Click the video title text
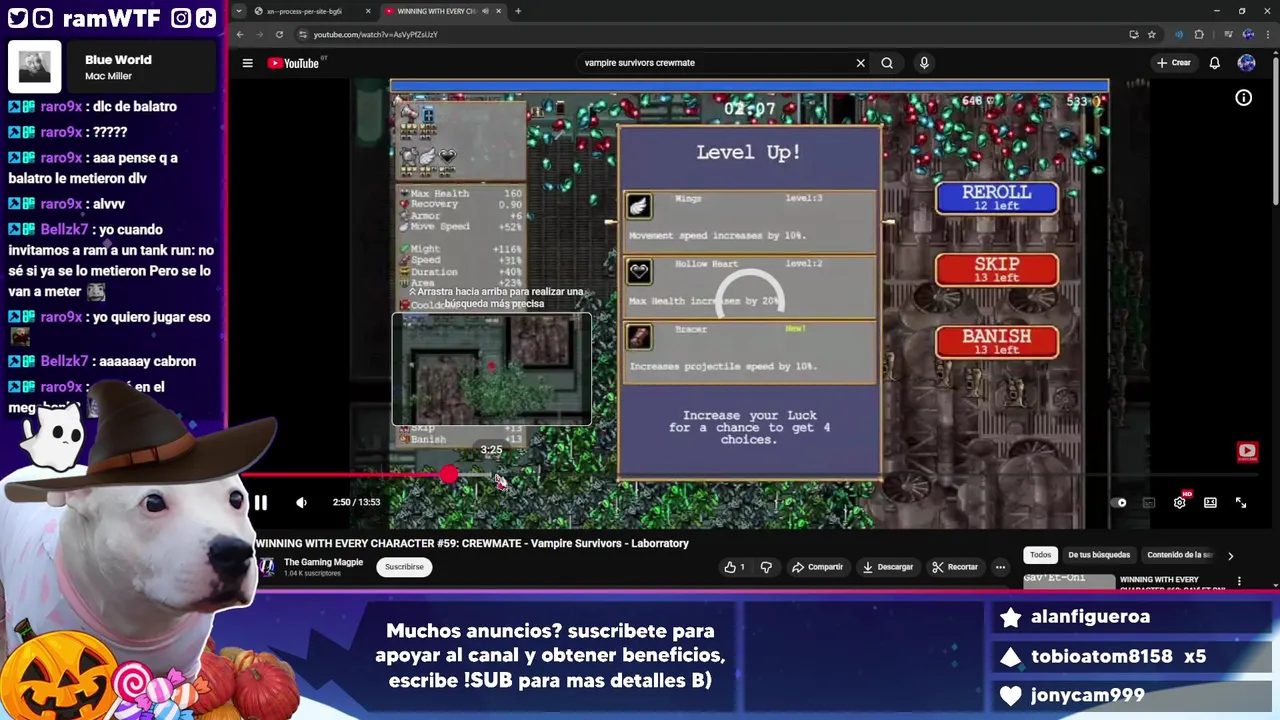 coord(472,543)
